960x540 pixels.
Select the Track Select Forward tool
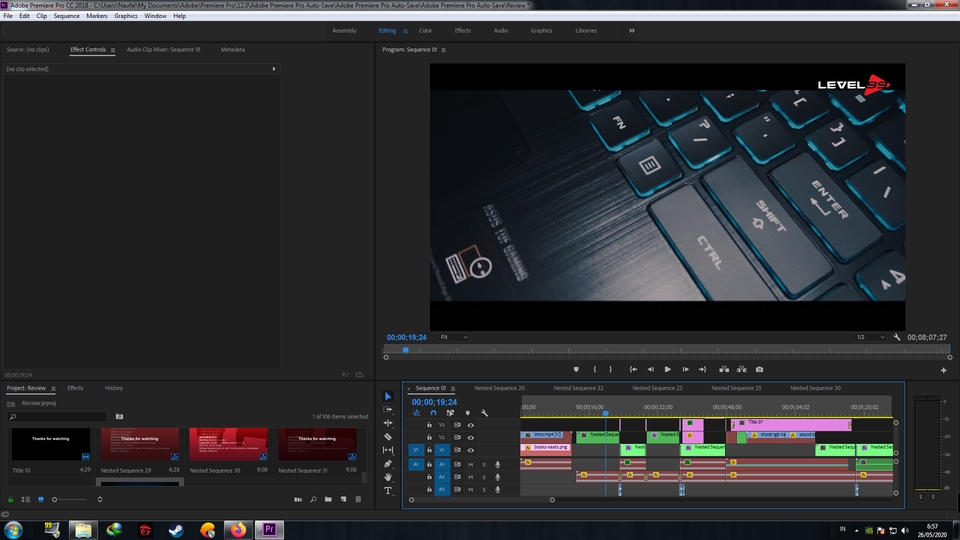tap(388, 410)
